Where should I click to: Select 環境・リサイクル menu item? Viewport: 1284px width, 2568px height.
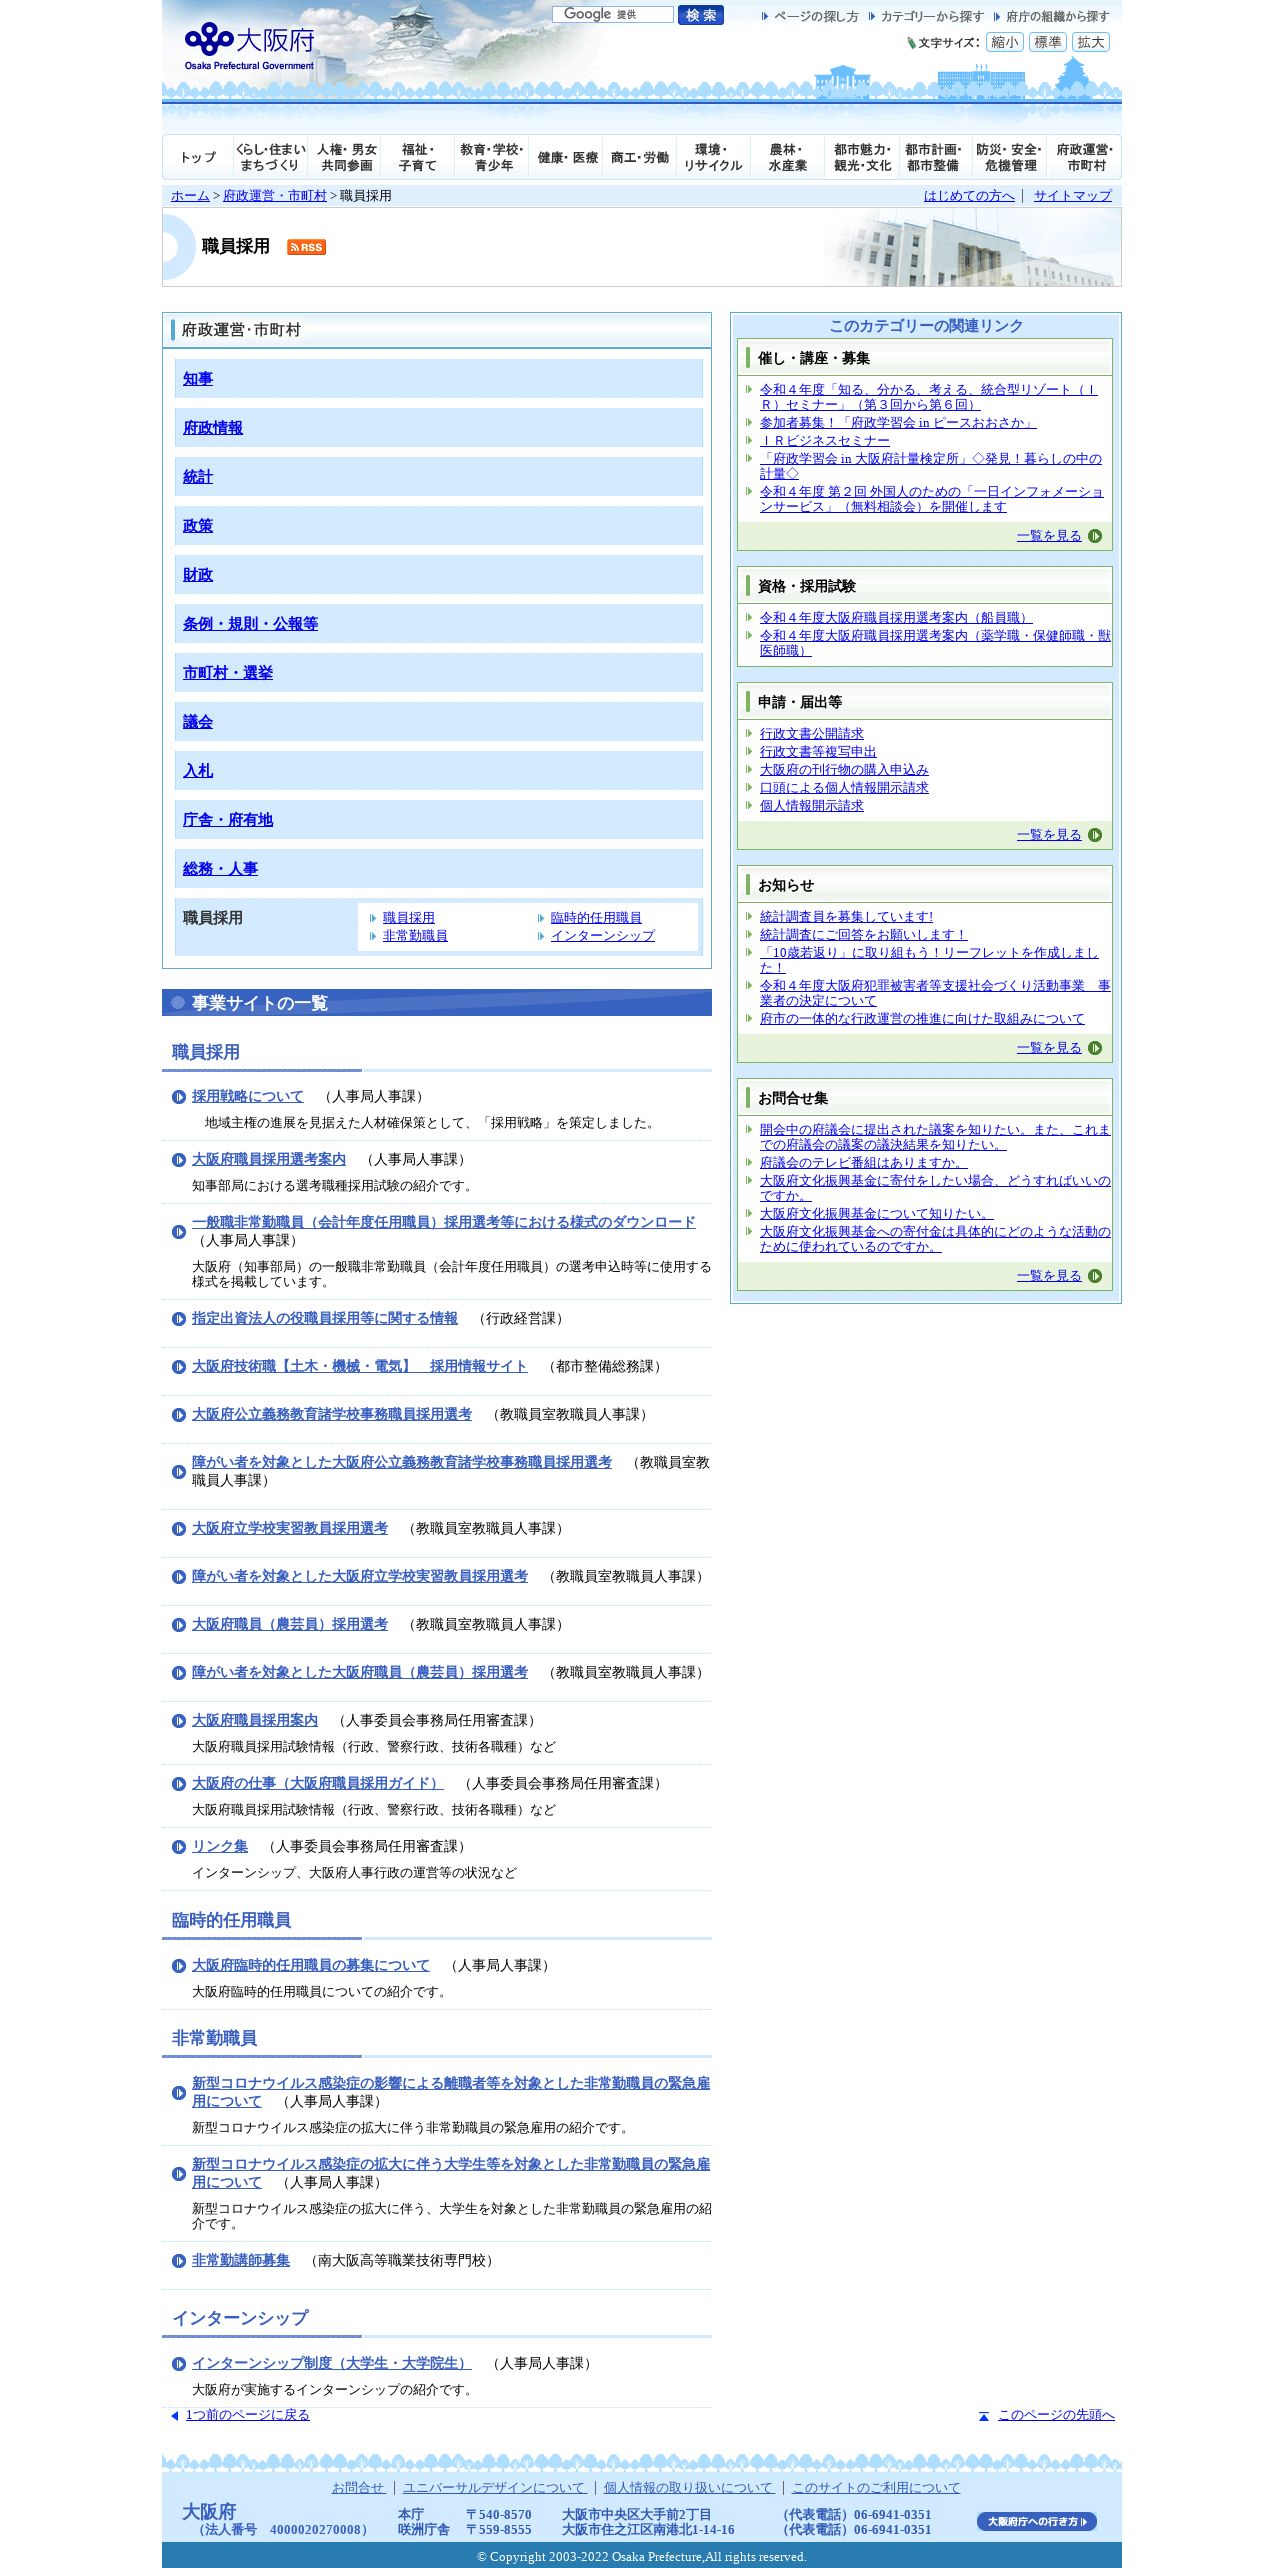(713, 157)
